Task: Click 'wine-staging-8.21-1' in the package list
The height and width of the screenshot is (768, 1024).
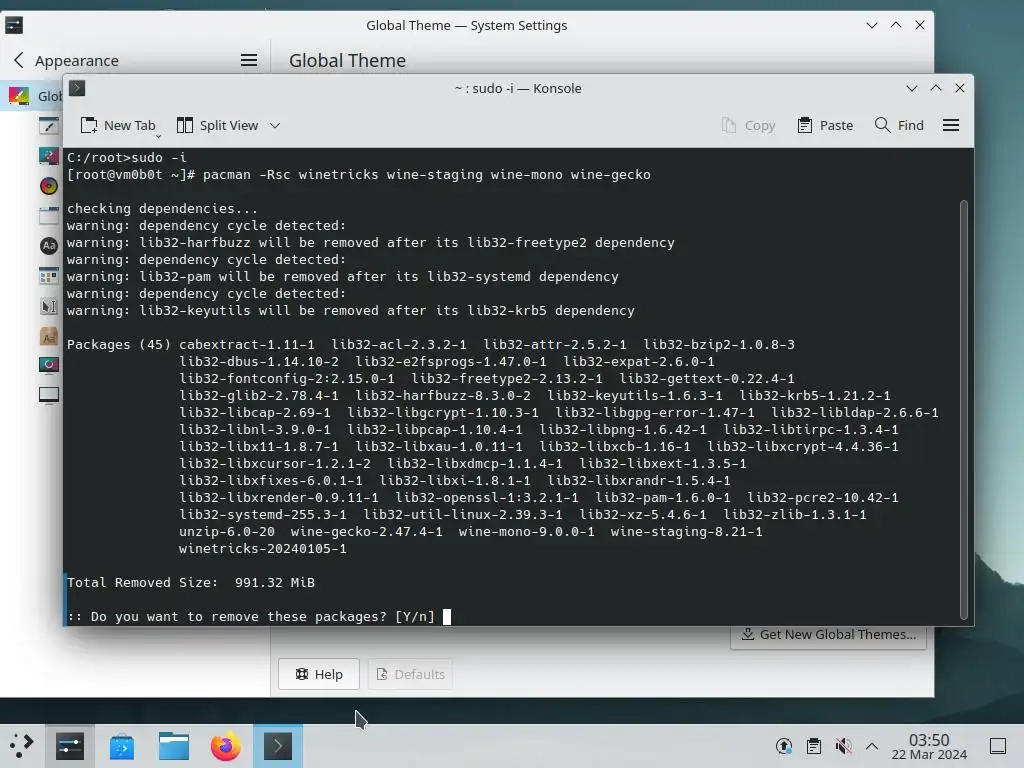Action: [x=686, y=532]
